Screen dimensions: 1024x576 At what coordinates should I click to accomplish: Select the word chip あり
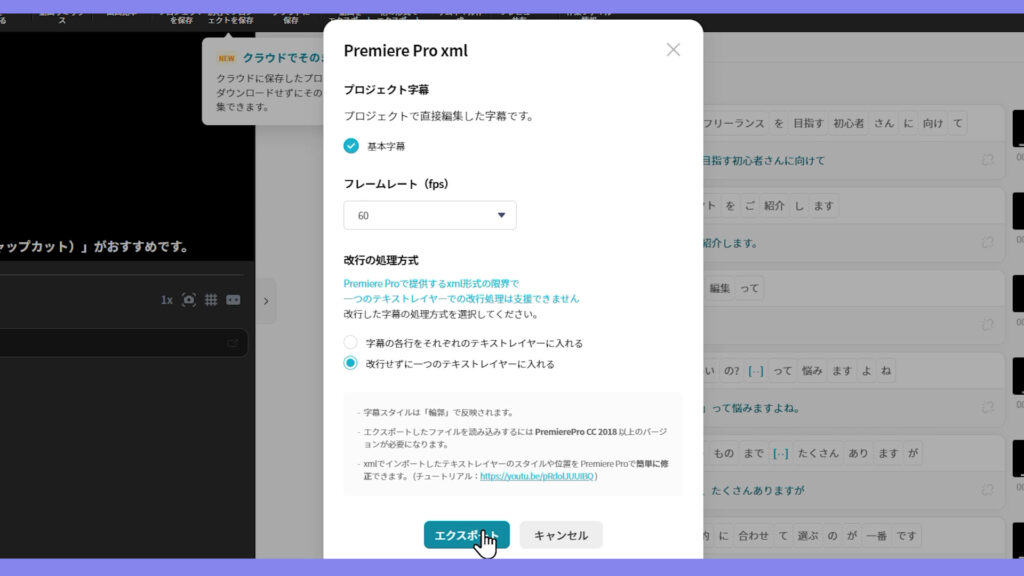[x=858, y=453]
